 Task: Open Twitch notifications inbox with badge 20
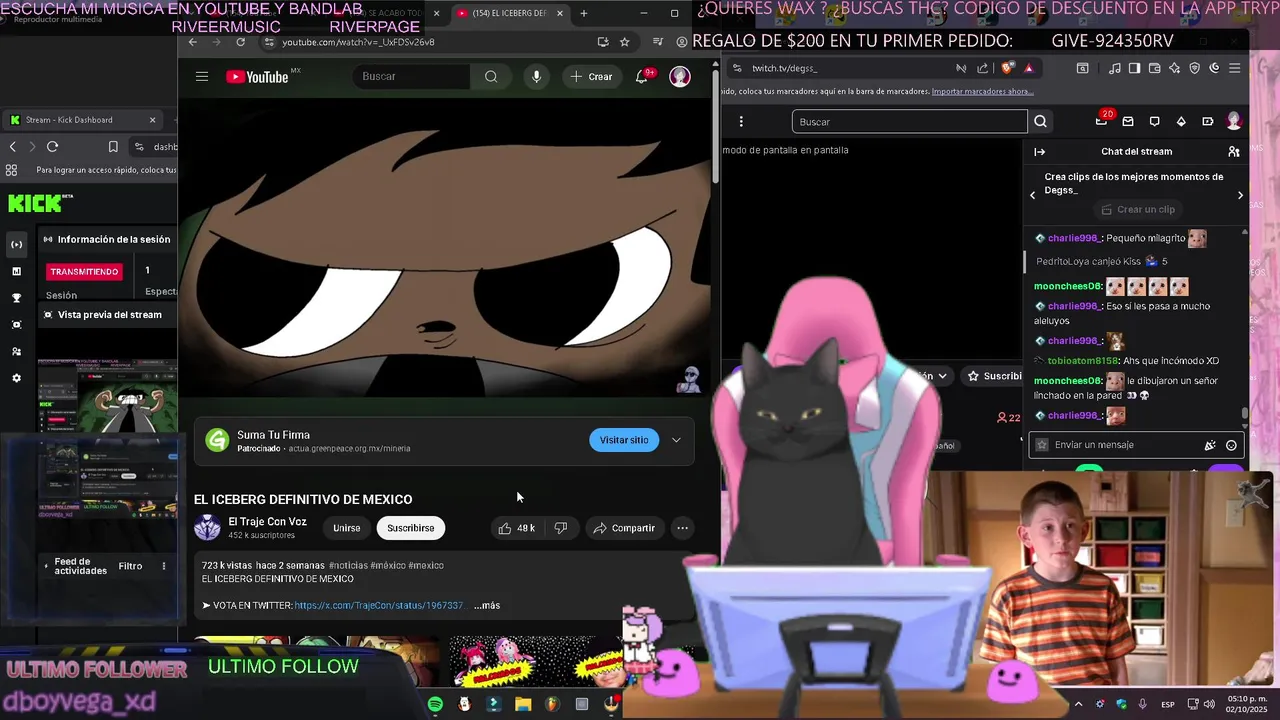1102,120
